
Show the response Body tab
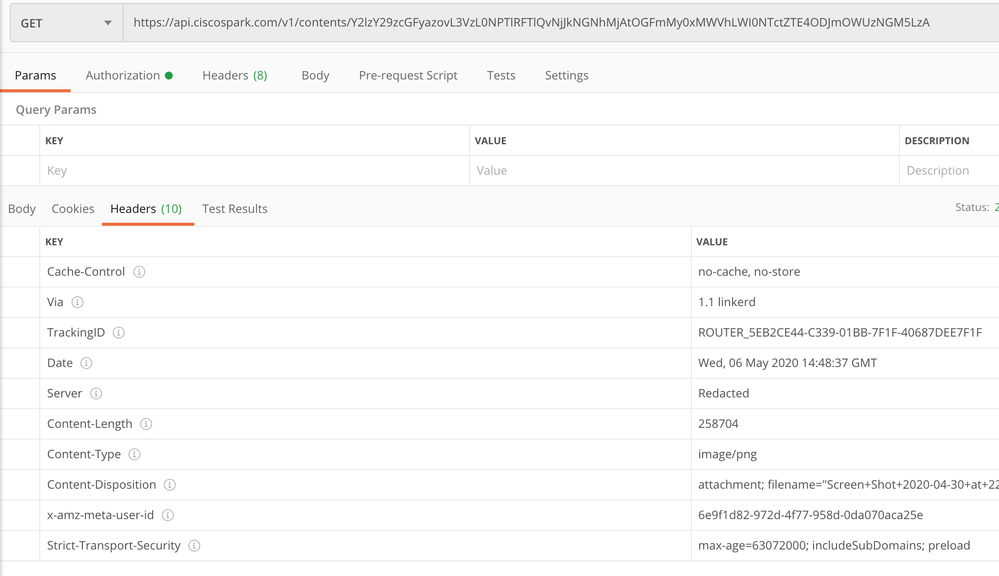22,209
